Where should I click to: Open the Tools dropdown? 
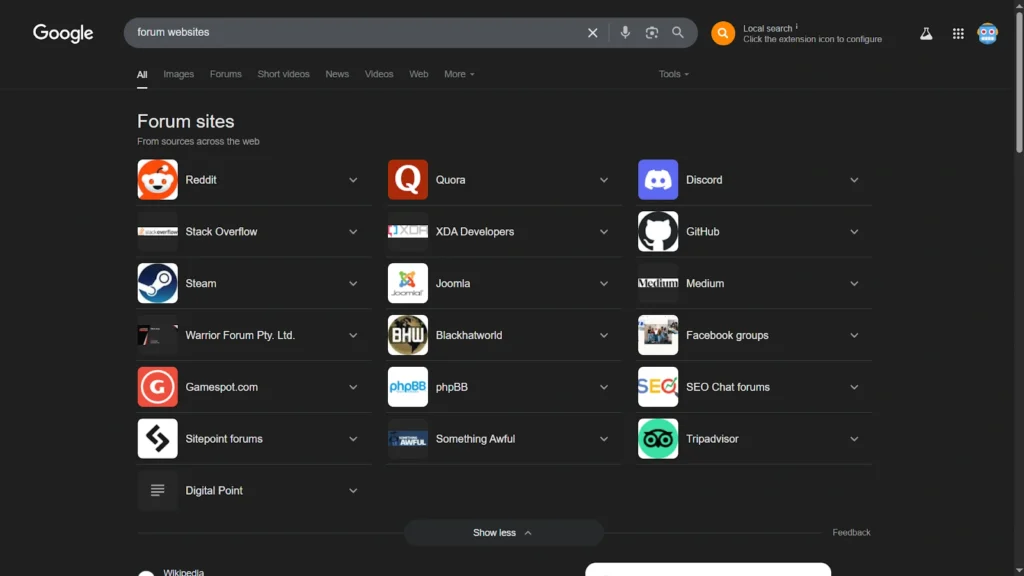coord(673,74)
